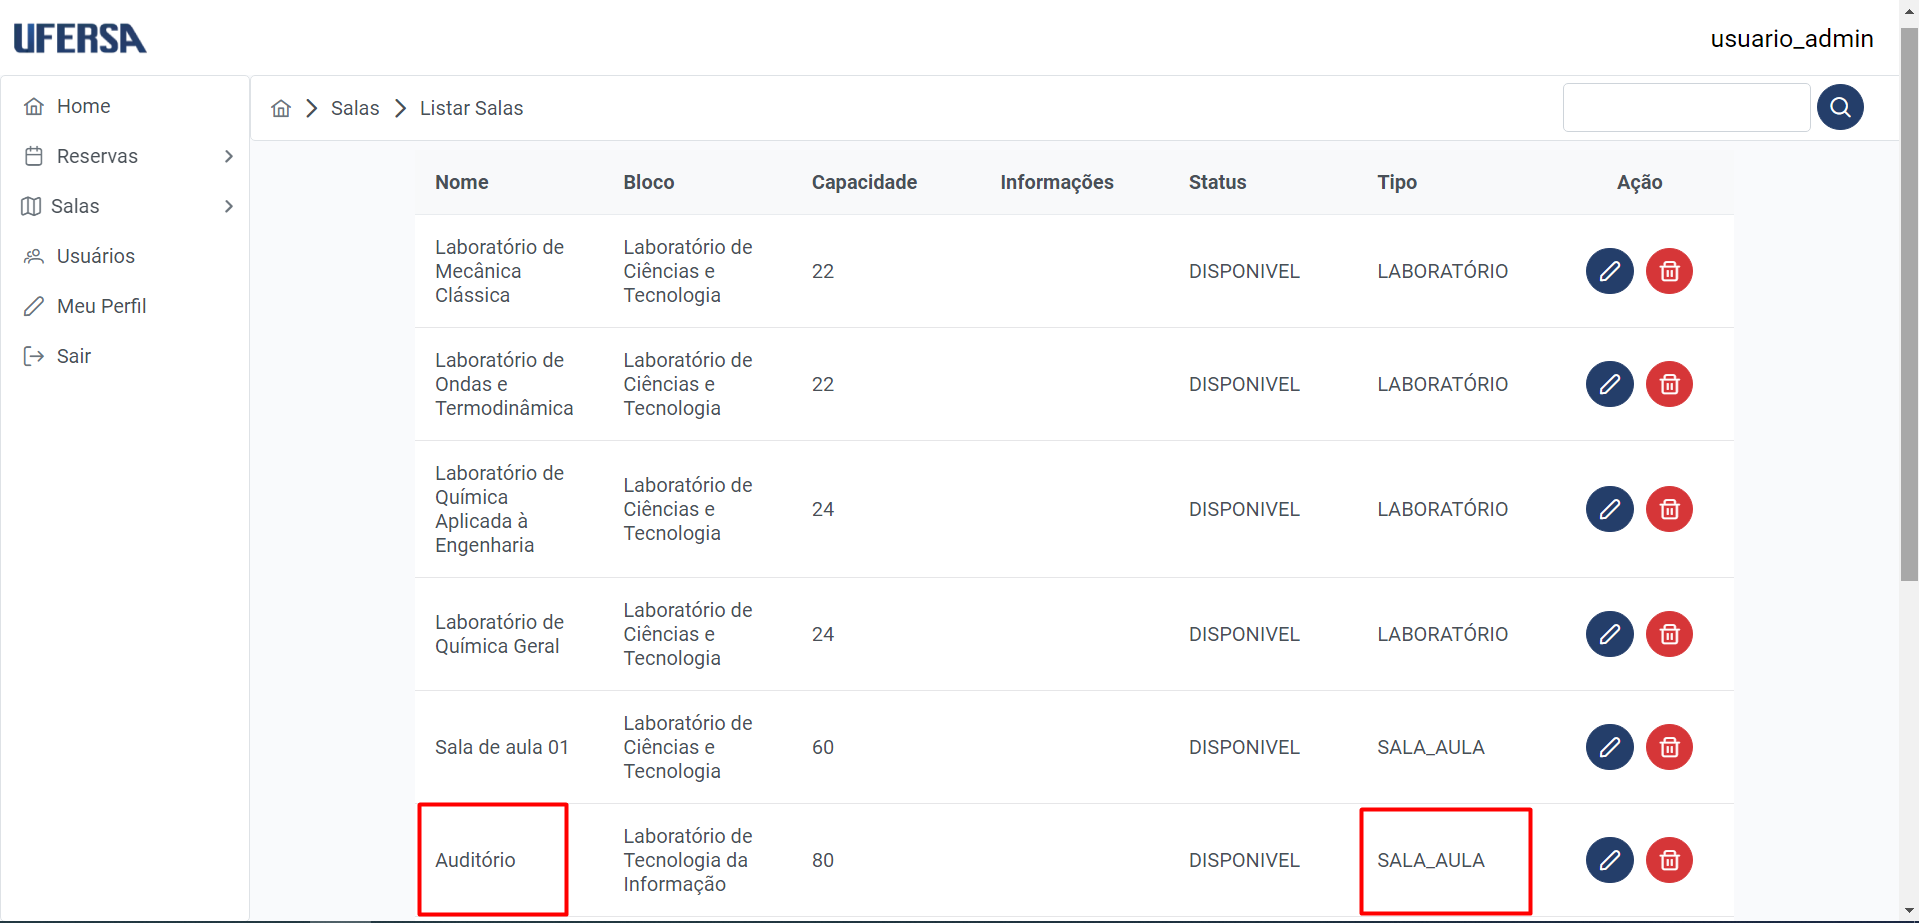This screenshot has height=923, width=1919.
Task: Delete the Laboratório de Química Geral row
Action: [x=1669, y=634]
